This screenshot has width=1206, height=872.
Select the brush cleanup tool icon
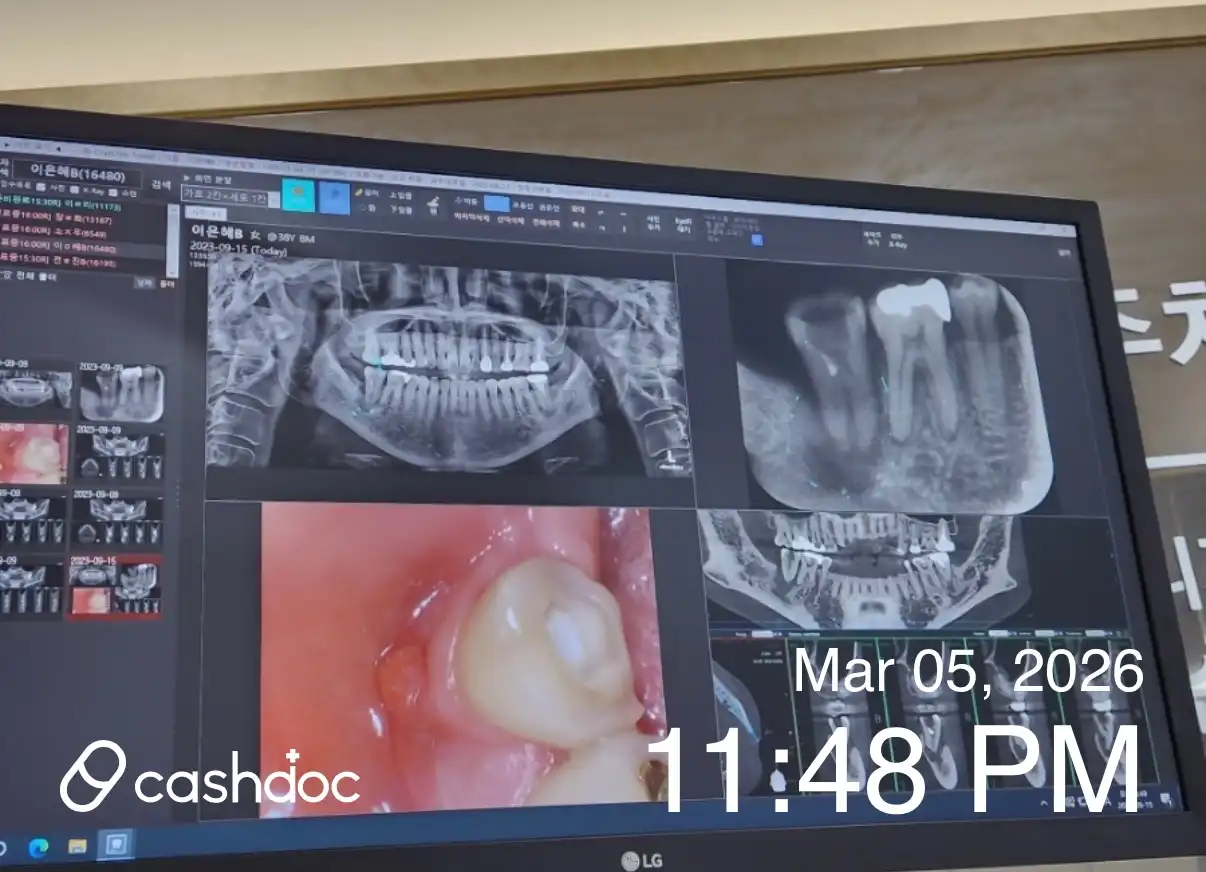(433, 206)
